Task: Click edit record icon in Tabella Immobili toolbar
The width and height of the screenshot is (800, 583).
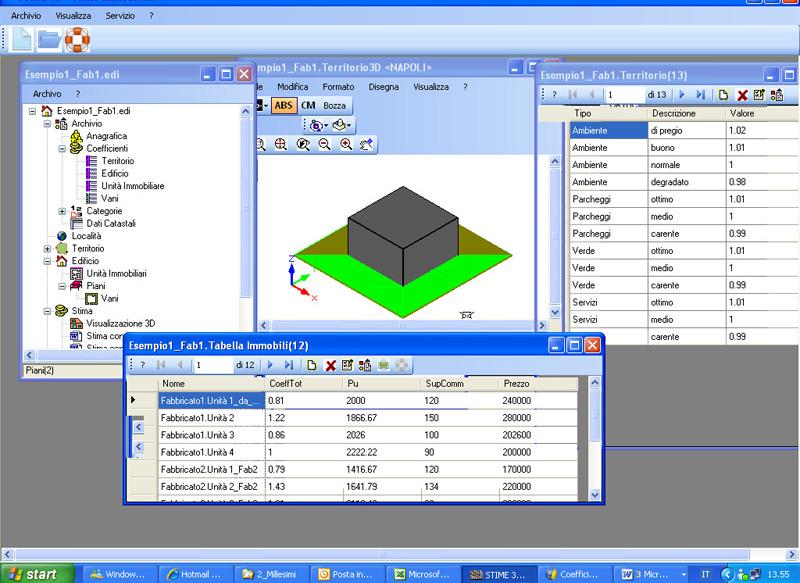Action: 347,366
